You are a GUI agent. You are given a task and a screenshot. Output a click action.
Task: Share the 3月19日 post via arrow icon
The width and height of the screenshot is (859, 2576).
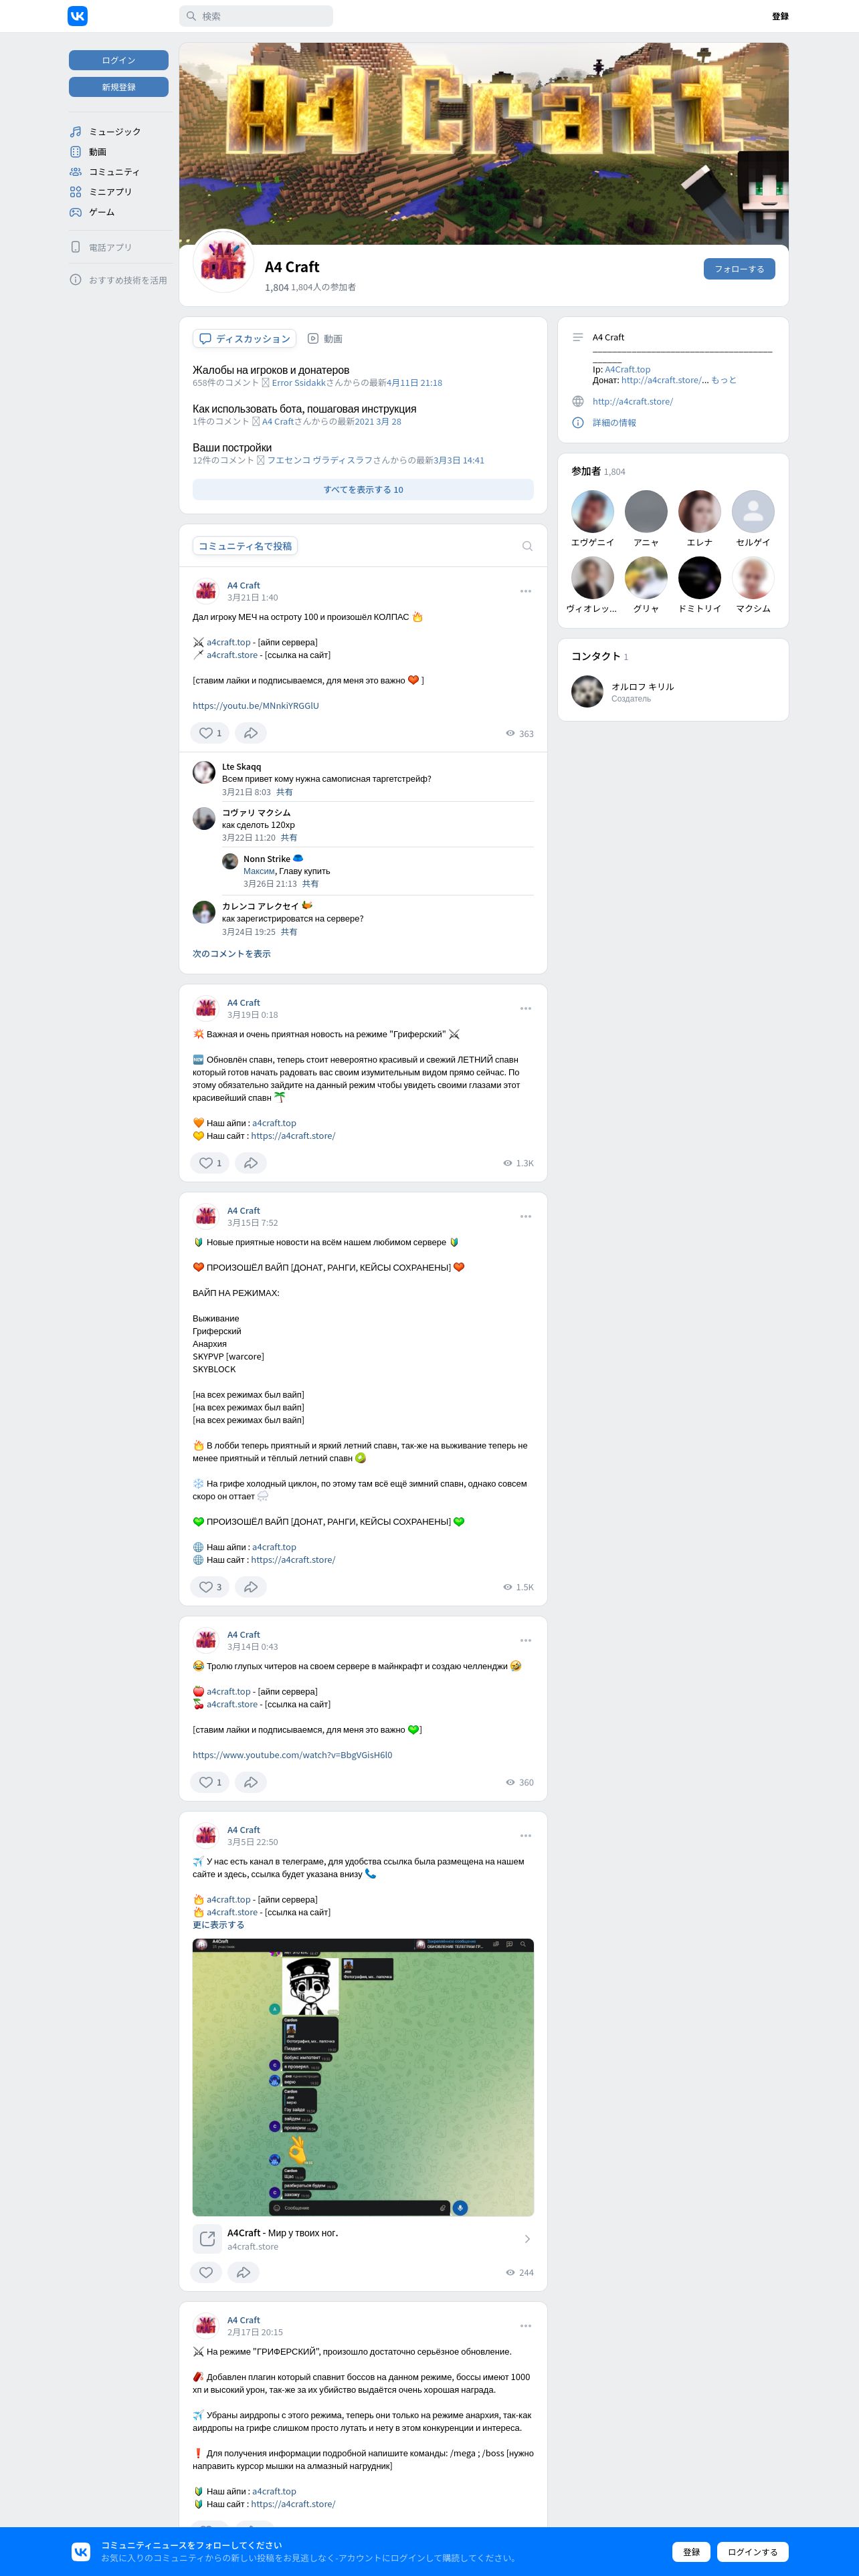[x=251, y=1163]
